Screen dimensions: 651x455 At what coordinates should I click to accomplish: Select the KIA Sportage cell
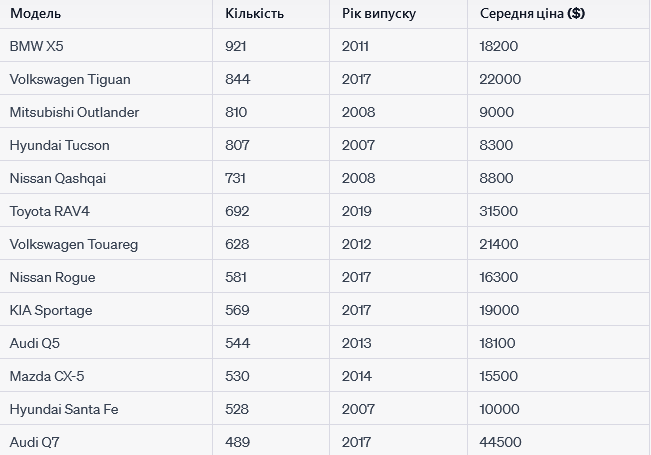click(51, 310)
